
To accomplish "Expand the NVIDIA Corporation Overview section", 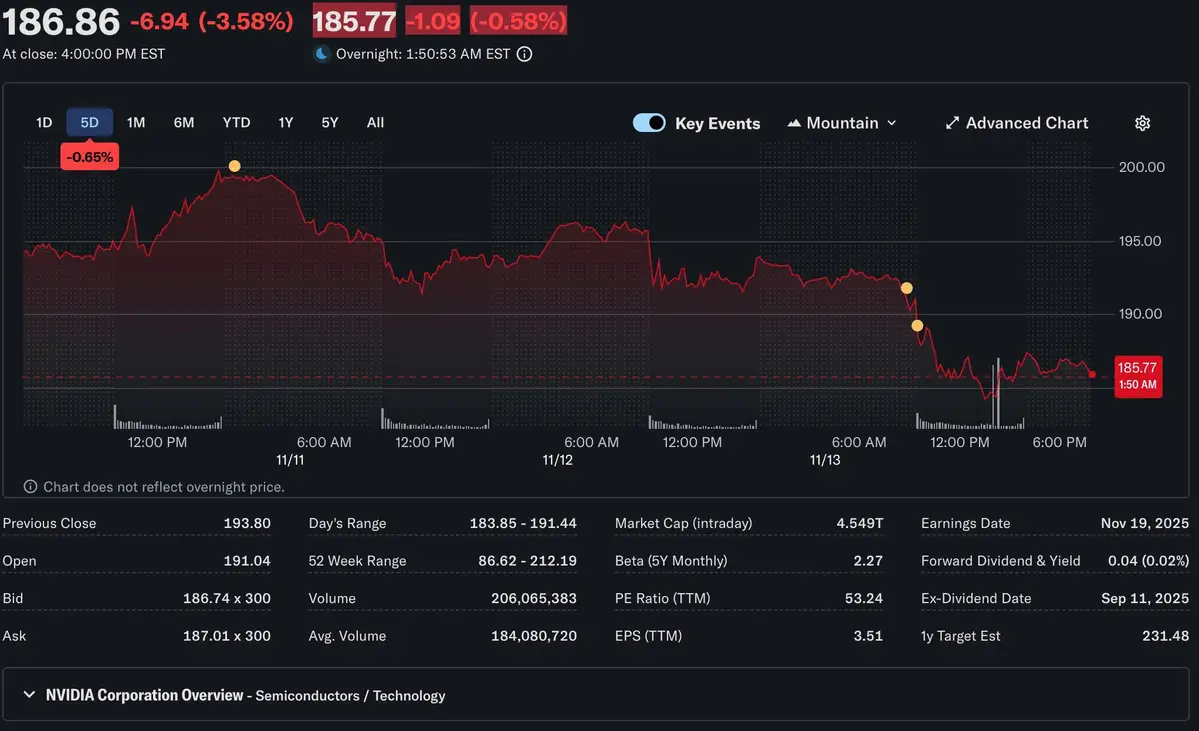I will [x=30, y=695].
